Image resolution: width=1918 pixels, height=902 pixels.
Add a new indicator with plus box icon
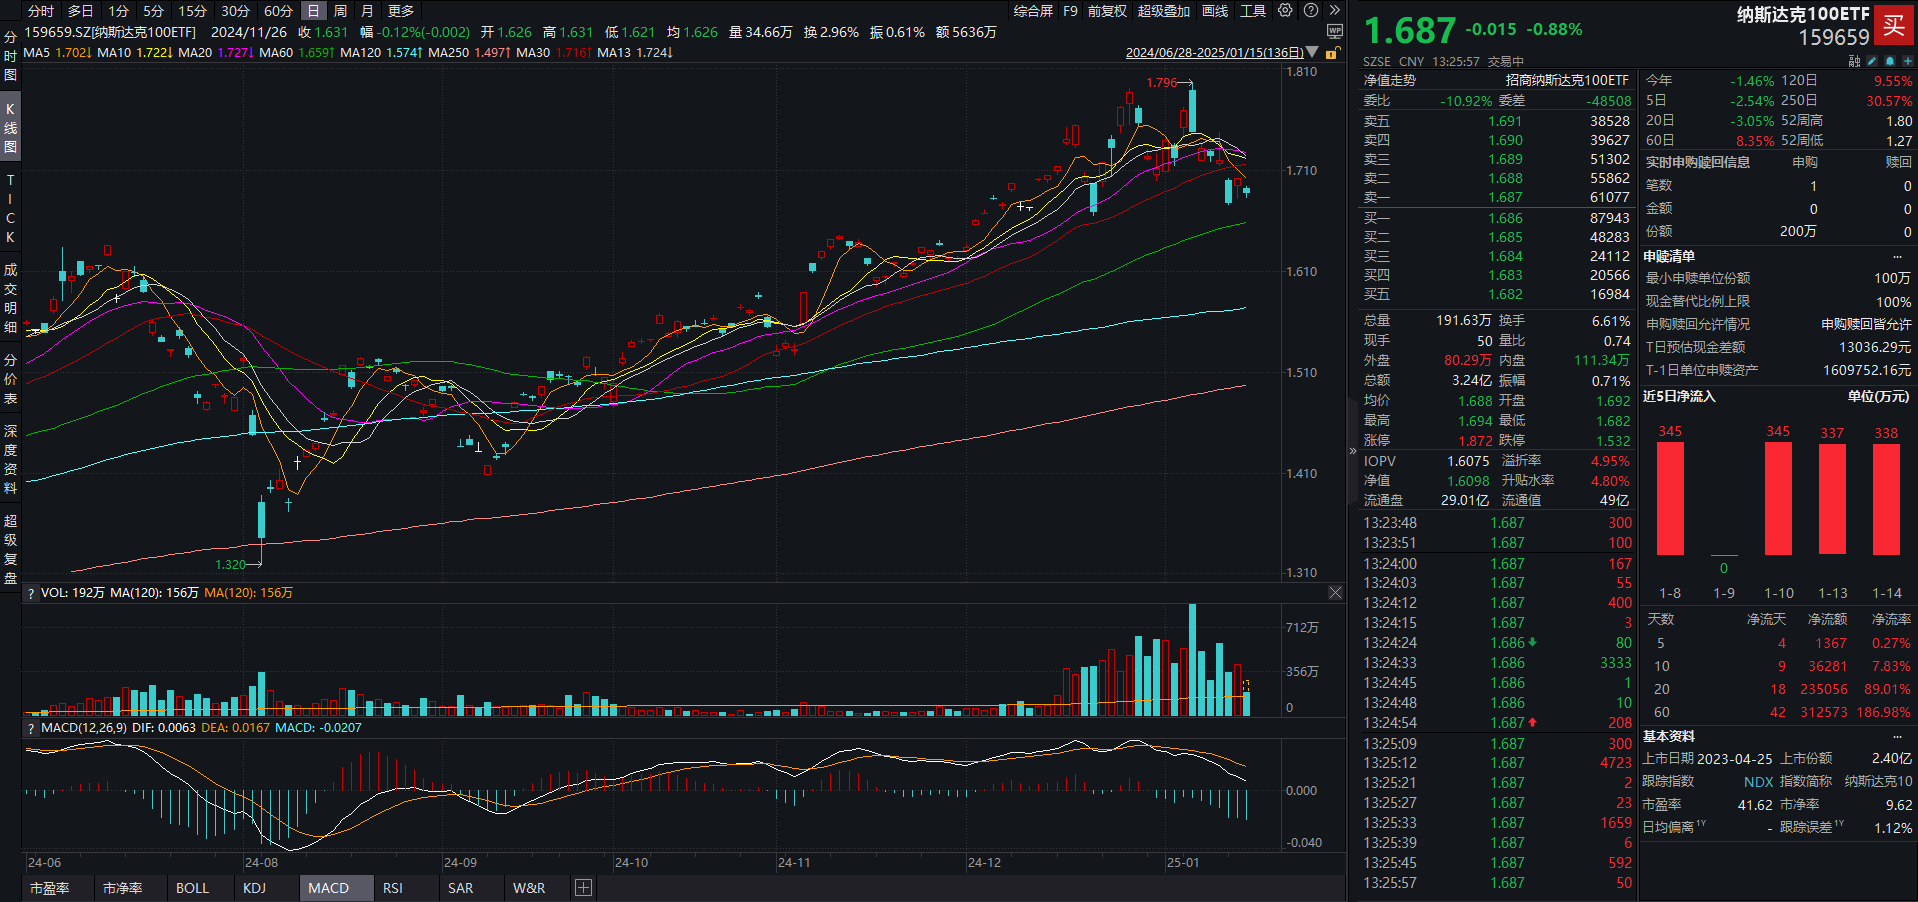pyautogui.click(x=584, y=888)
